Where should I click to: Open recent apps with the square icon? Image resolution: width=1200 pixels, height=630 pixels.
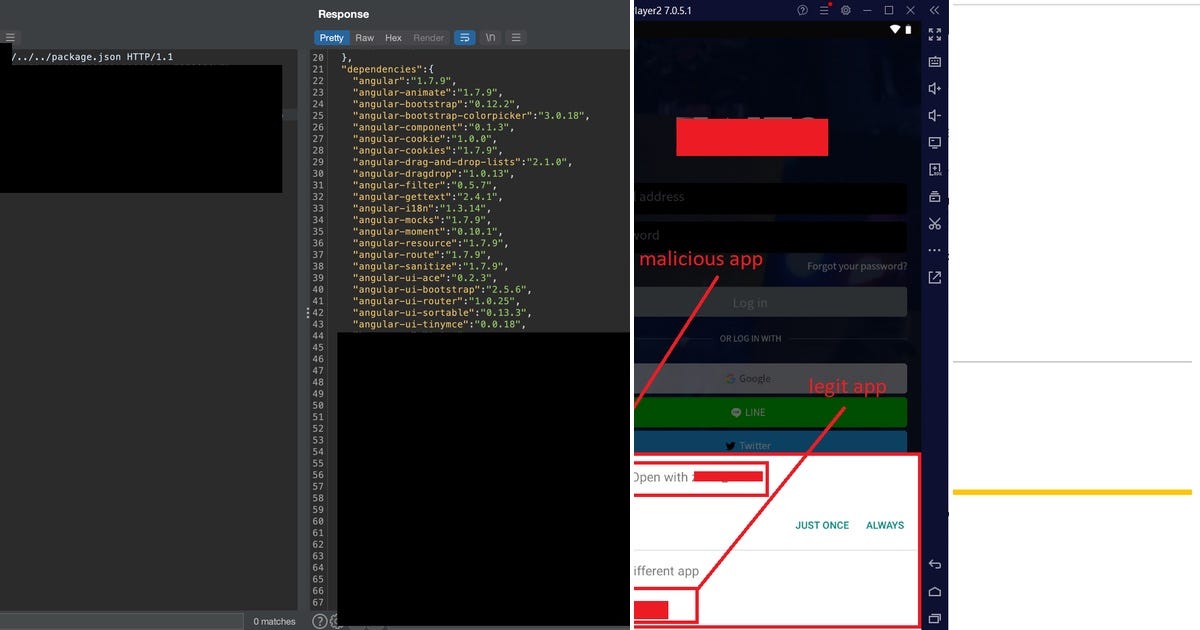point(934,618)
